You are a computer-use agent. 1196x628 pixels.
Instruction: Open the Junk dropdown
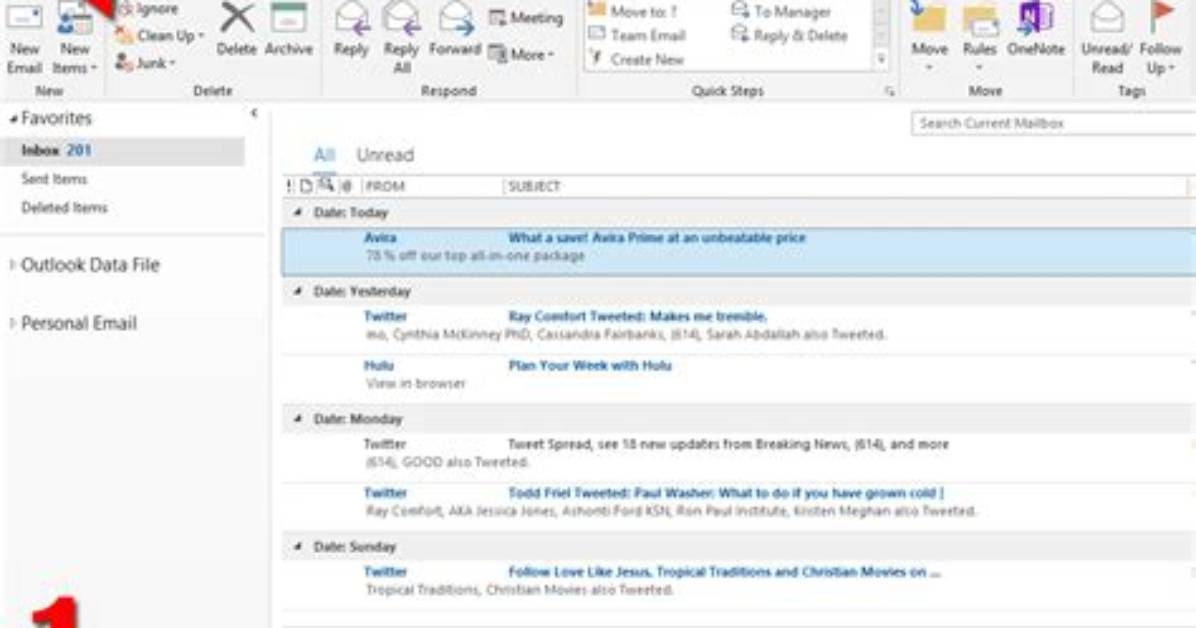[146, 63]
